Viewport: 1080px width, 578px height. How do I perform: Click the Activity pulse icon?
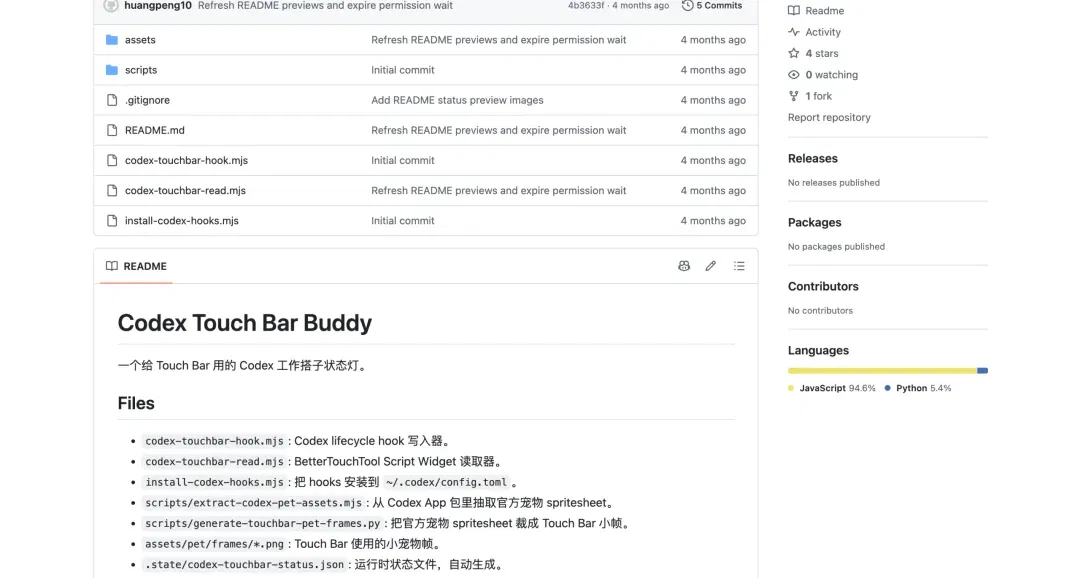click(794, 32)
